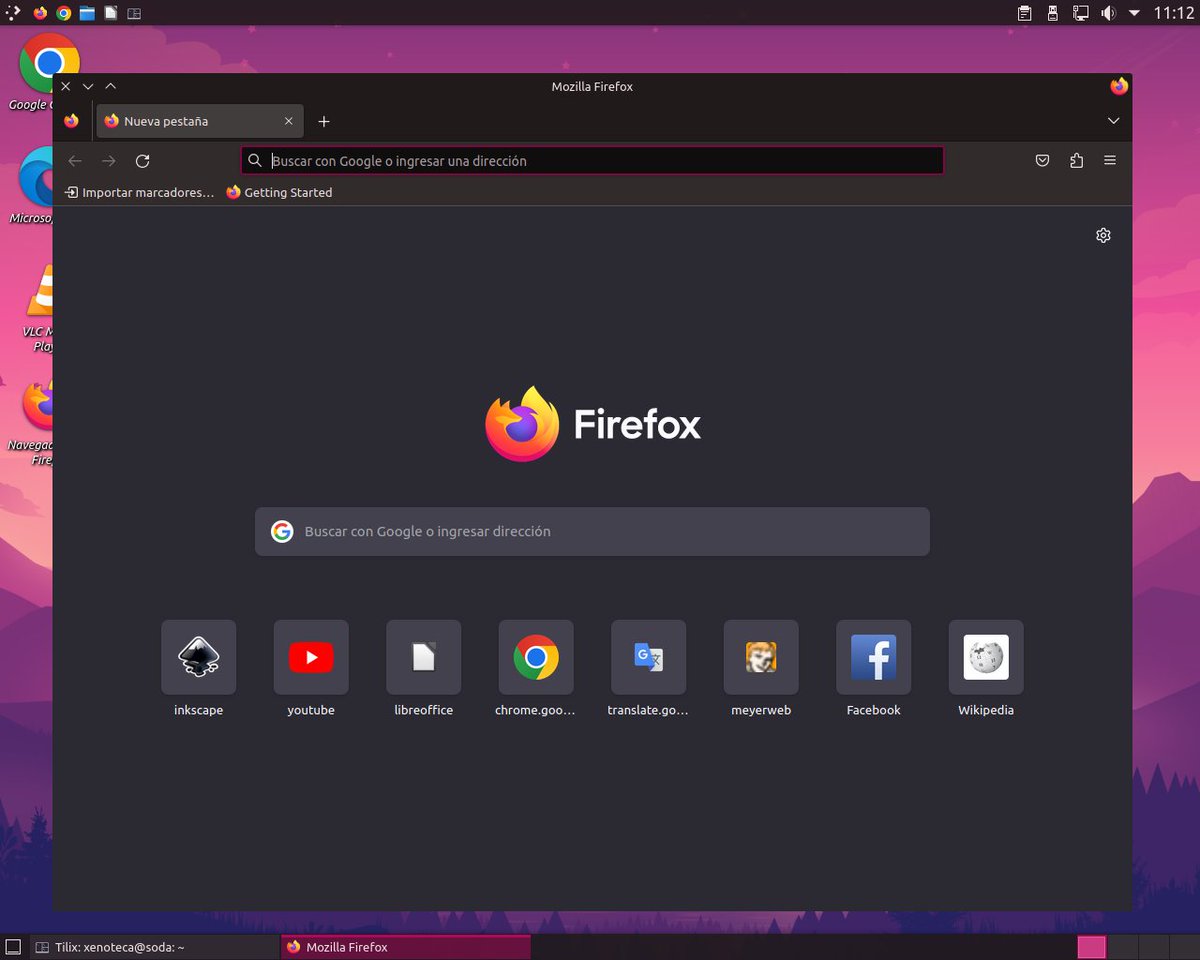Go forward using the forward arrow
Image resolution: width=1200 pixels, height=960 pixels.
109,161
